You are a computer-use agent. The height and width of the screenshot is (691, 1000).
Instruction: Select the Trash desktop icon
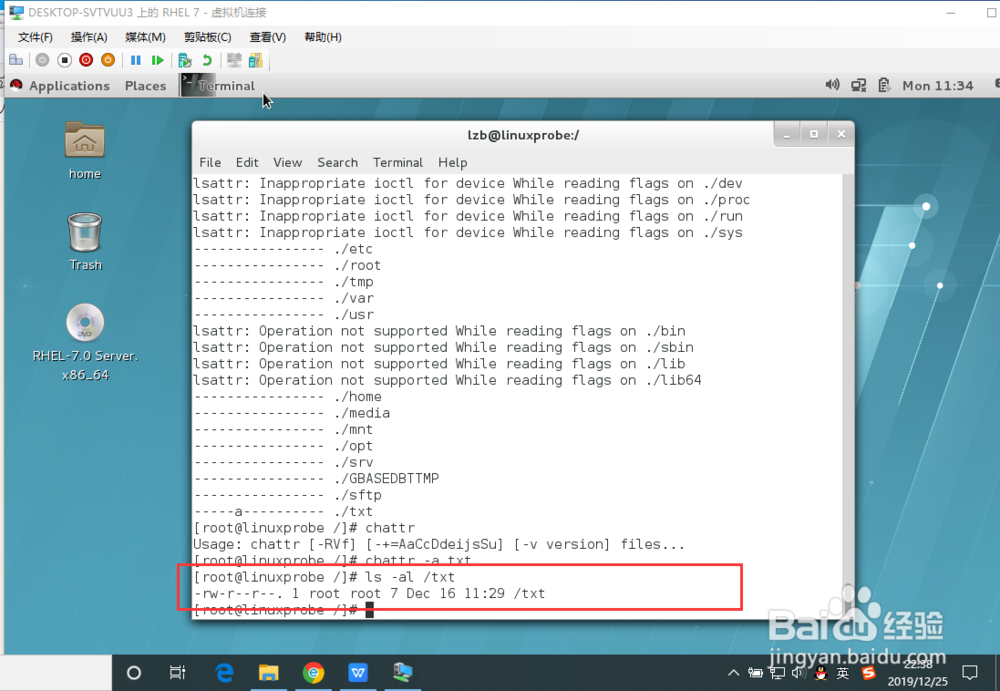coord(85,242)
